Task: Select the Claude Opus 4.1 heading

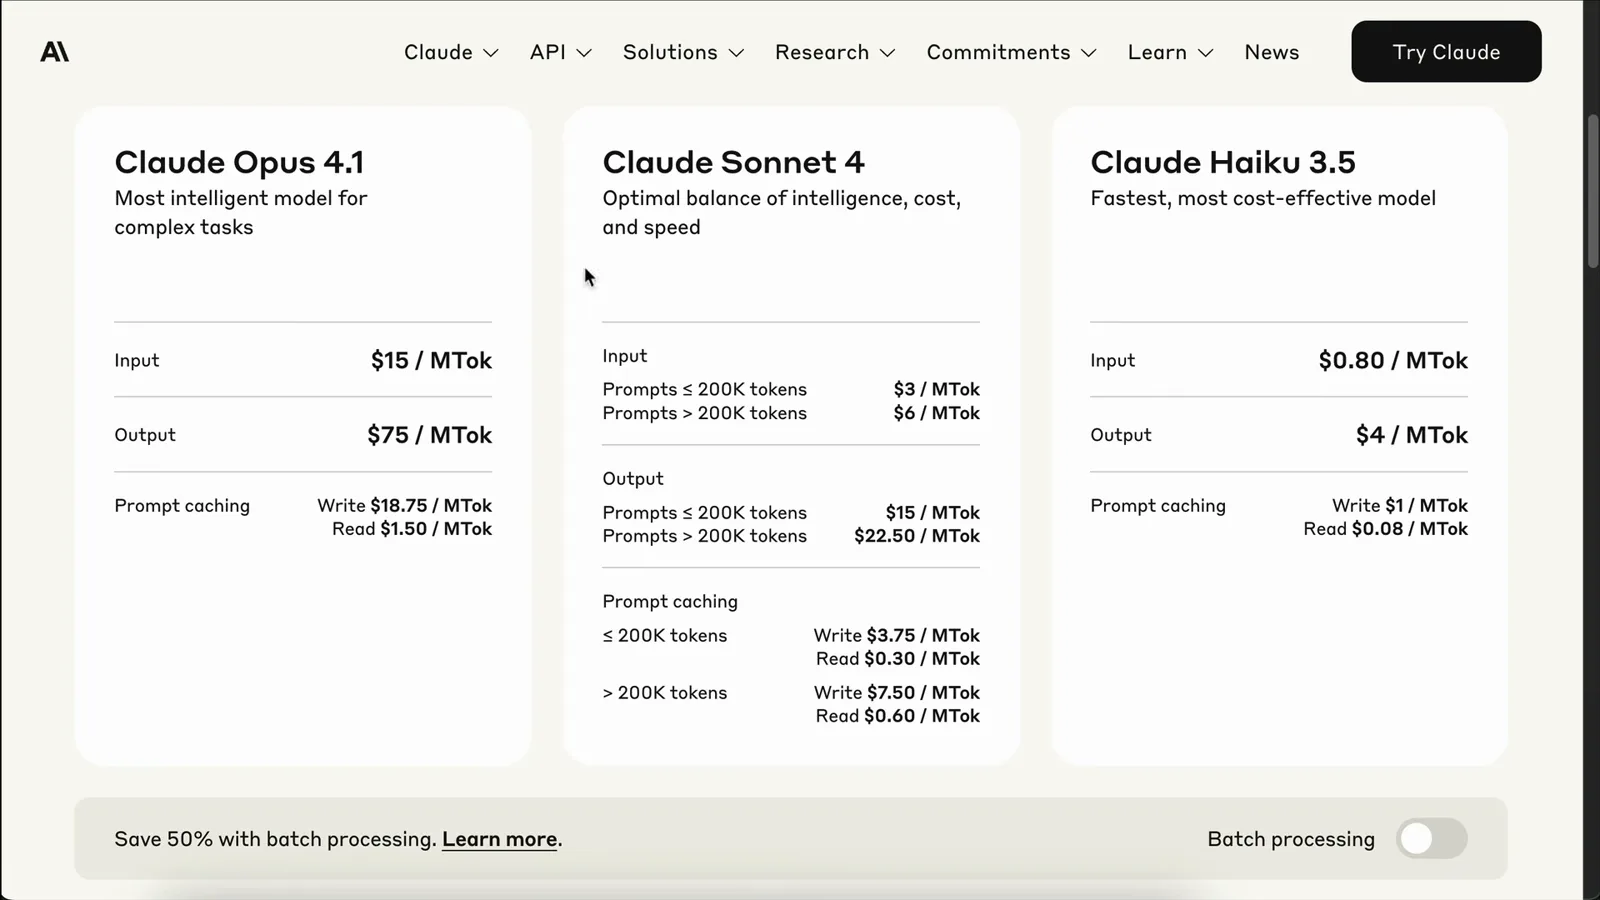Action: pyautogui.click(x=239, y=162)
